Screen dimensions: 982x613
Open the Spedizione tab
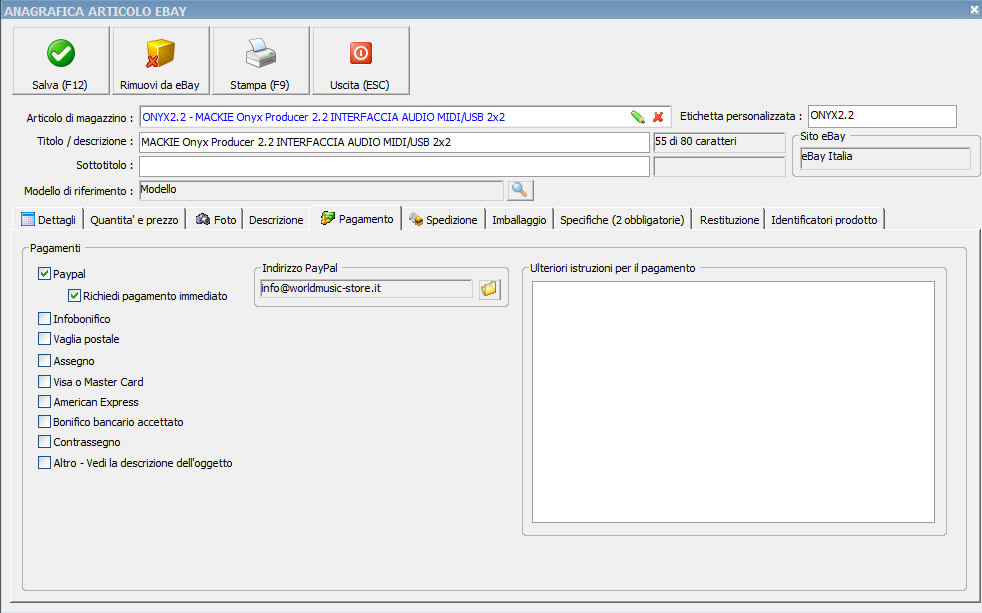tap(443, 220)
